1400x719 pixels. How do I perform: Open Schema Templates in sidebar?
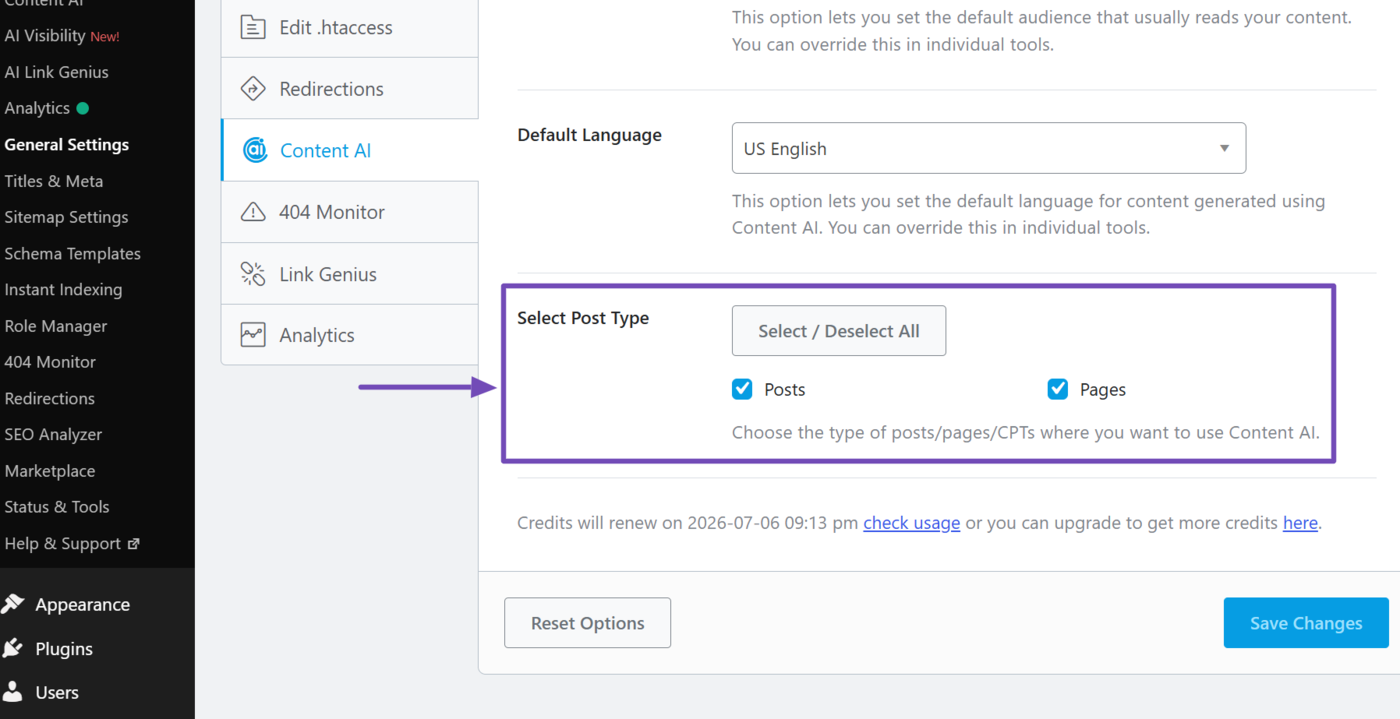coord(72,253)
